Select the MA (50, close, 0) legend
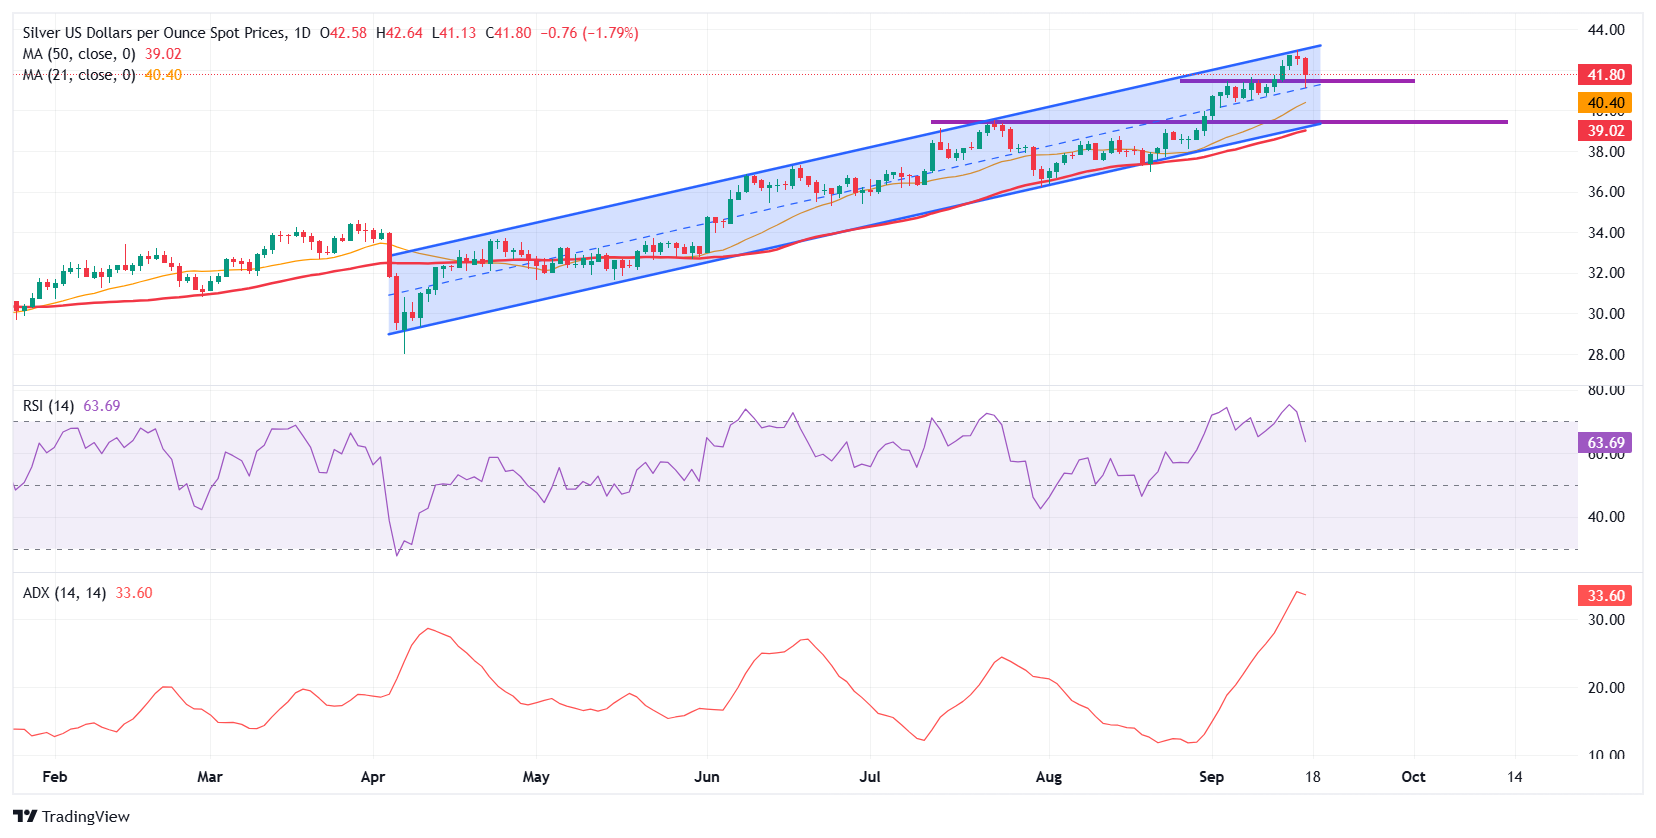Screen dimensions: 1656x838 tap(79, 54)
